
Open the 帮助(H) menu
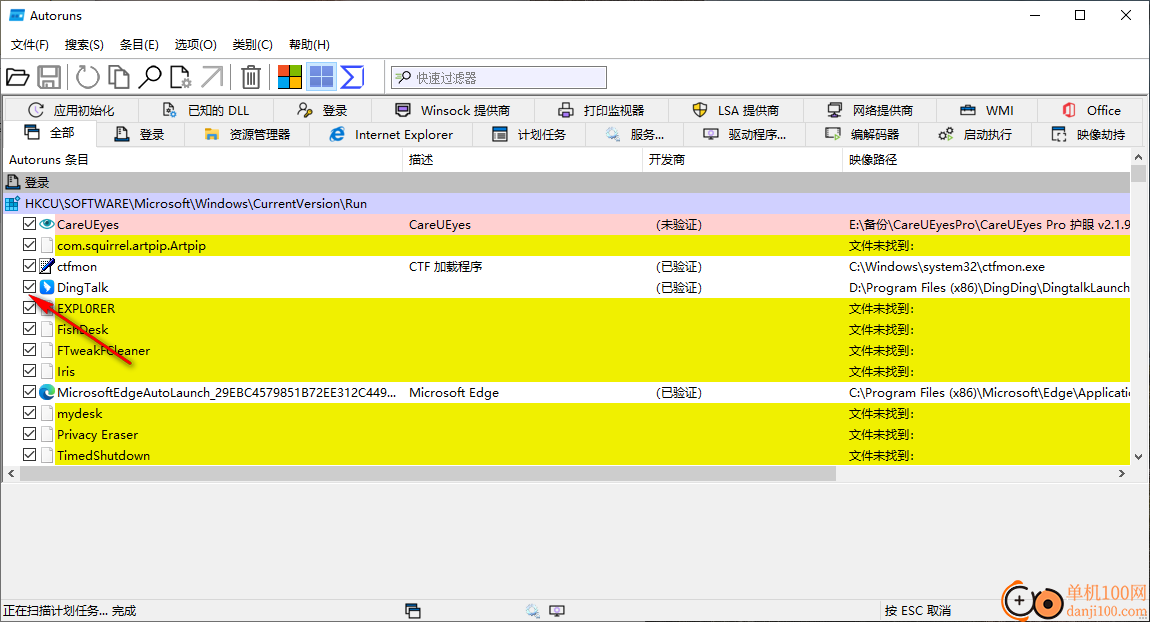coord(310,45)
